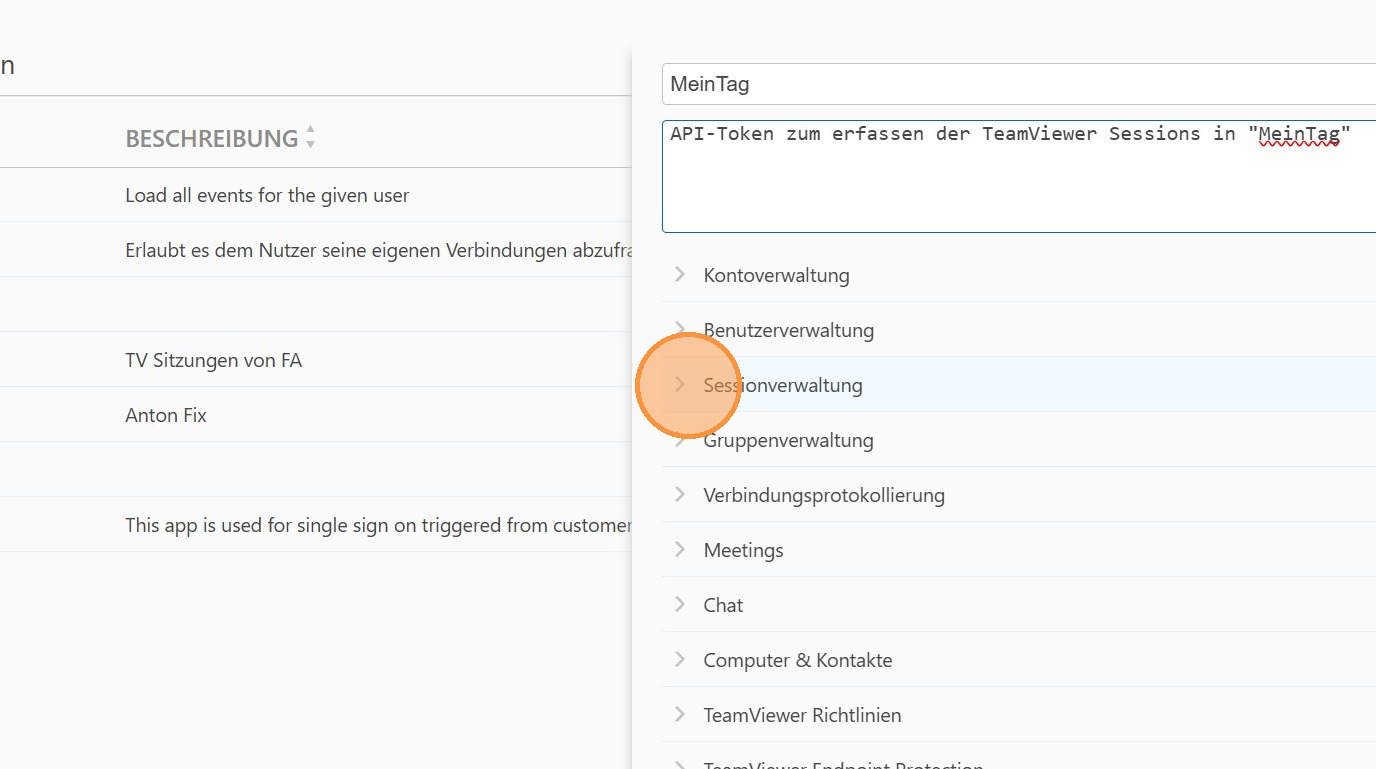
Task: Click the chevron beside Computer & Kontakte
Action: 680,659
